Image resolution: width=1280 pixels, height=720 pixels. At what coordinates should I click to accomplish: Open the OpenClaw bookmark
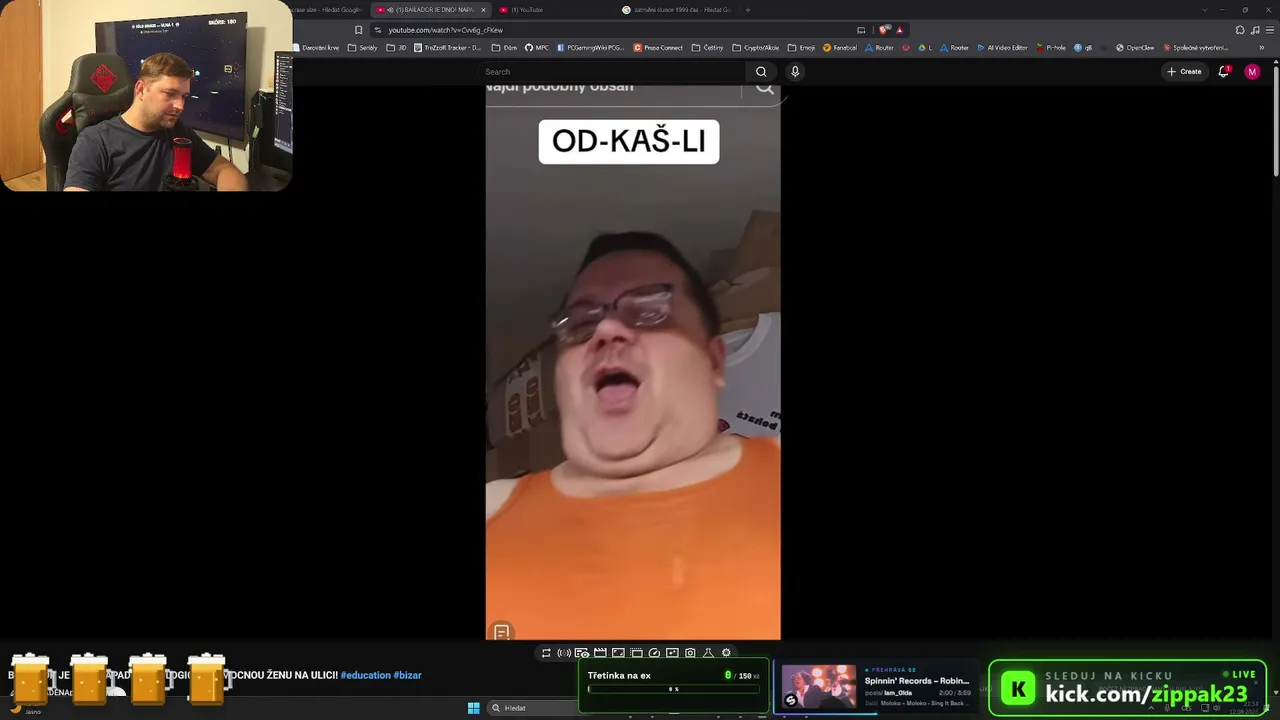1135,47
